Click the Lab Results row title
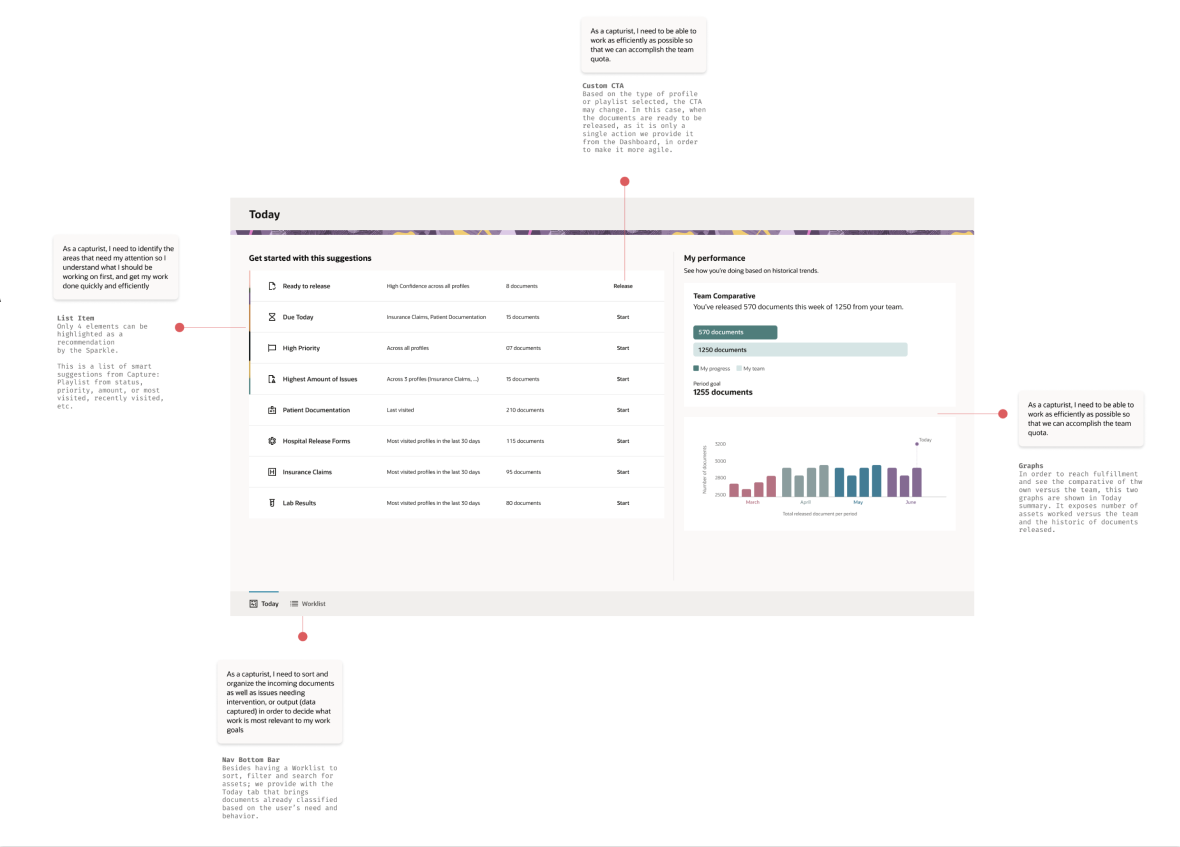Screen dimensions: 1180x847 299,502
